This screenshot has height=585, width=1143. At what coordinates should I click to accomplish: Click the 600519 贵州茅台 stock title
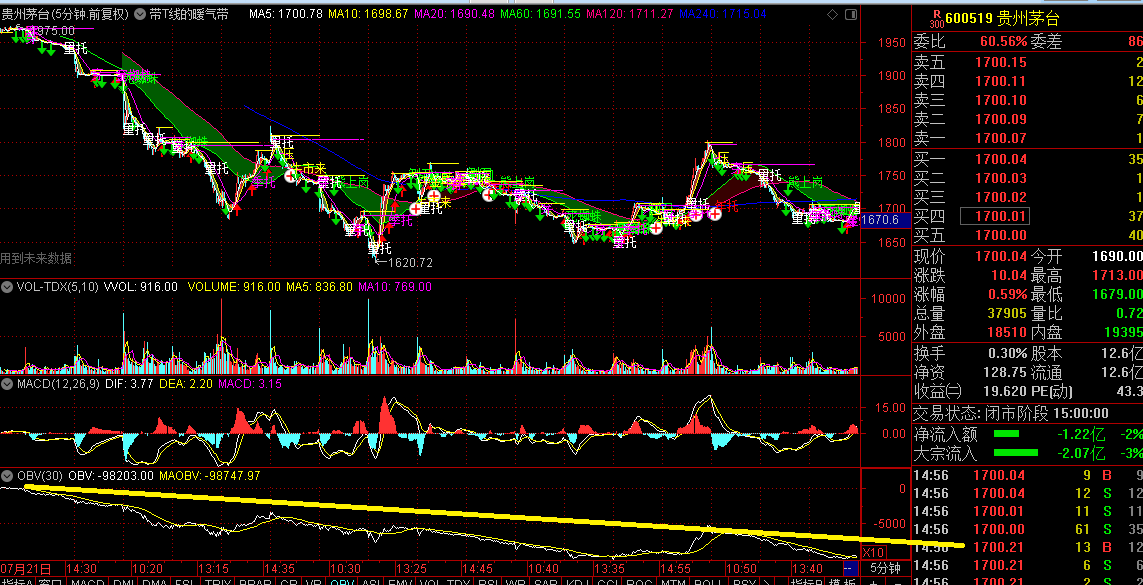coord(1002,19)
